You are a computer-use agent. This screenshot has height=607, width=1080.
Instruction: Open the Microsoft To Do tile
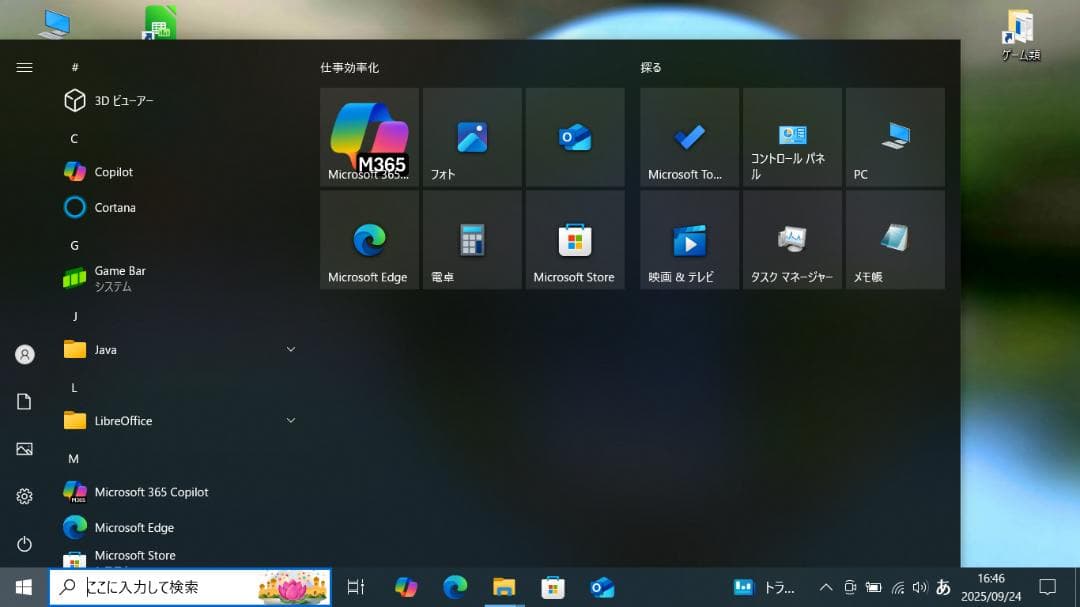pos(689,137)
